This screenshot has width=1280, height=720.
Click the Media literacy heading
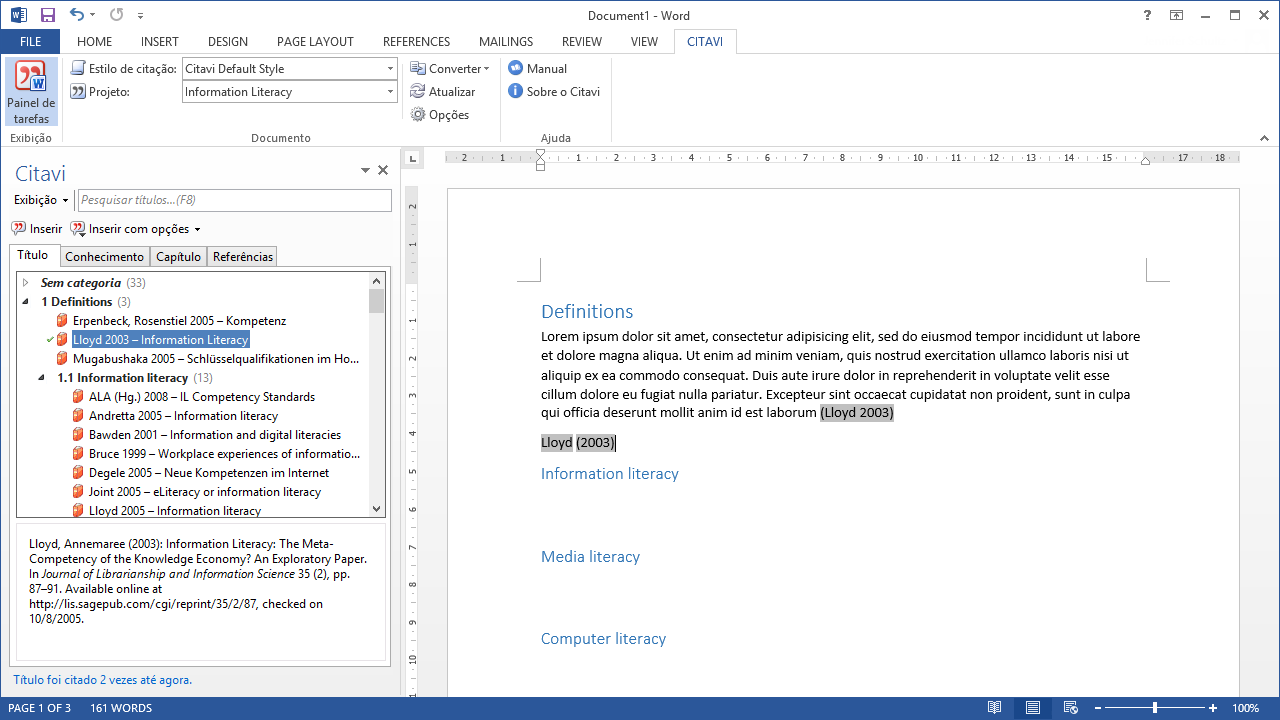click(x=590, y=557)
